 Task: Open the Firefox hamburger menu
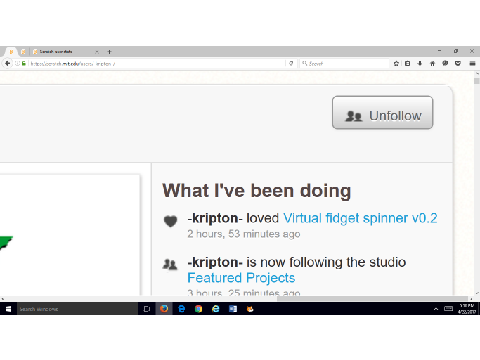pos(472,63)
